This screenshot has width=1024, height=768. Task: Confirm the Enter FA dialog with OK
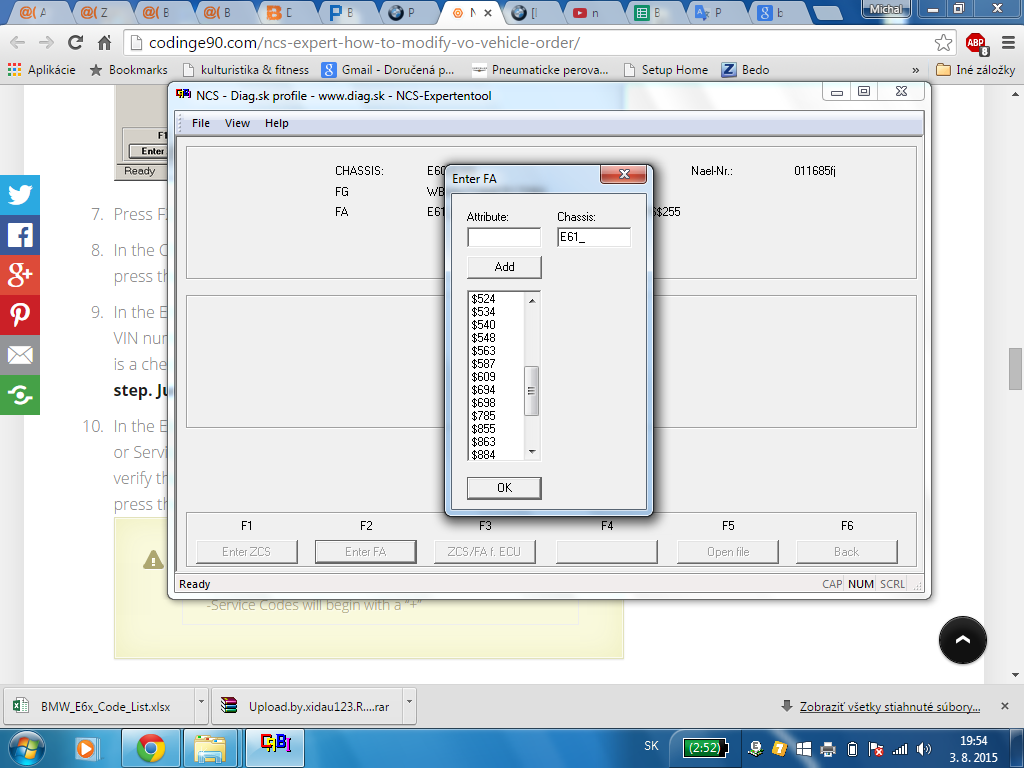[504, 488]
